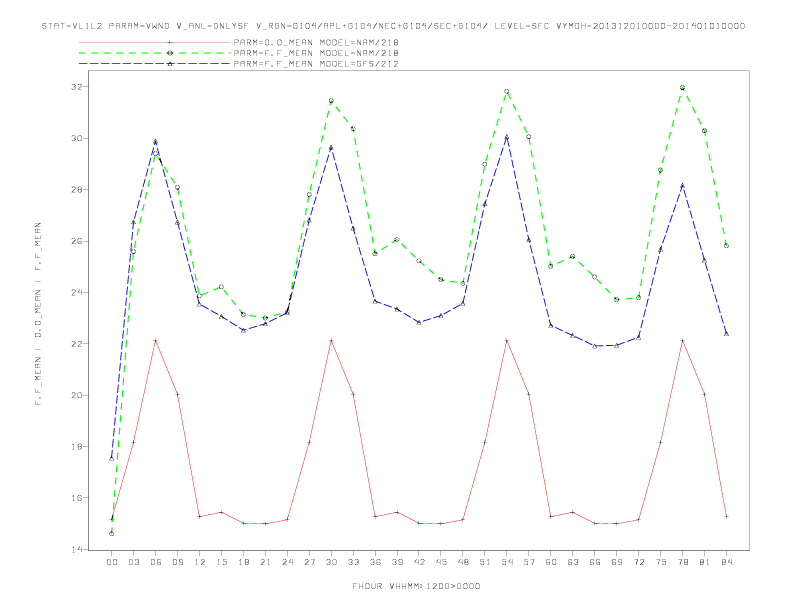The width and height of the screenshot is (792, 612).
Task: Click the 84 forecast hour x-axis label
Action: pos(726,562)
